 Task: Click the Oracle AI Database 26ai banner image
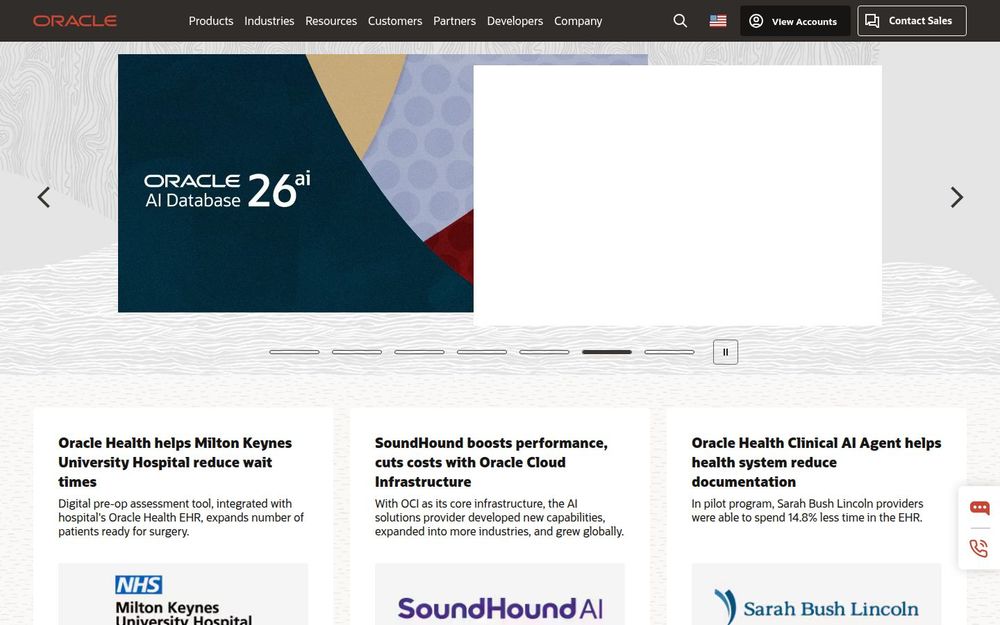pyautogui.click(x=295, y=183)
